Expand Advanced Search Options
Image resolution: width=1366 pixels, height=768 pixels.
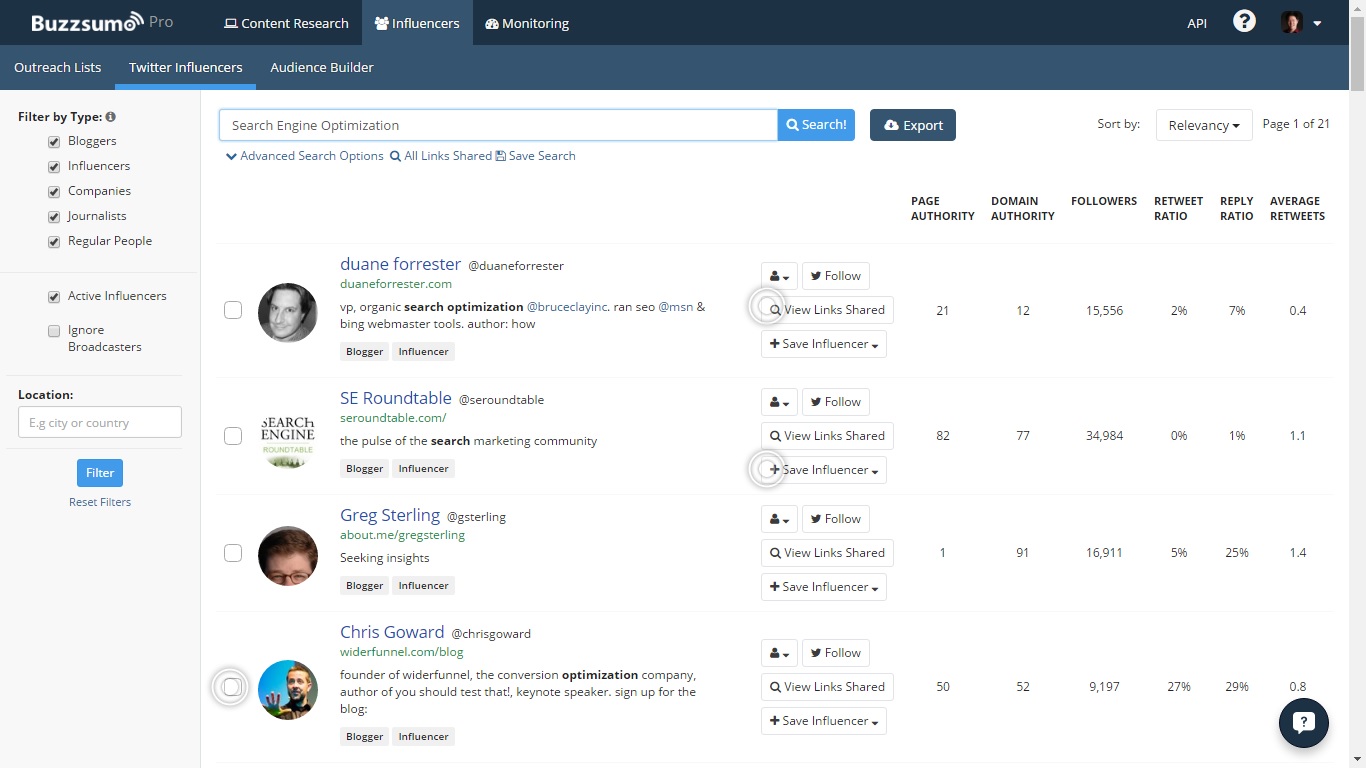(x=305, y=156)
